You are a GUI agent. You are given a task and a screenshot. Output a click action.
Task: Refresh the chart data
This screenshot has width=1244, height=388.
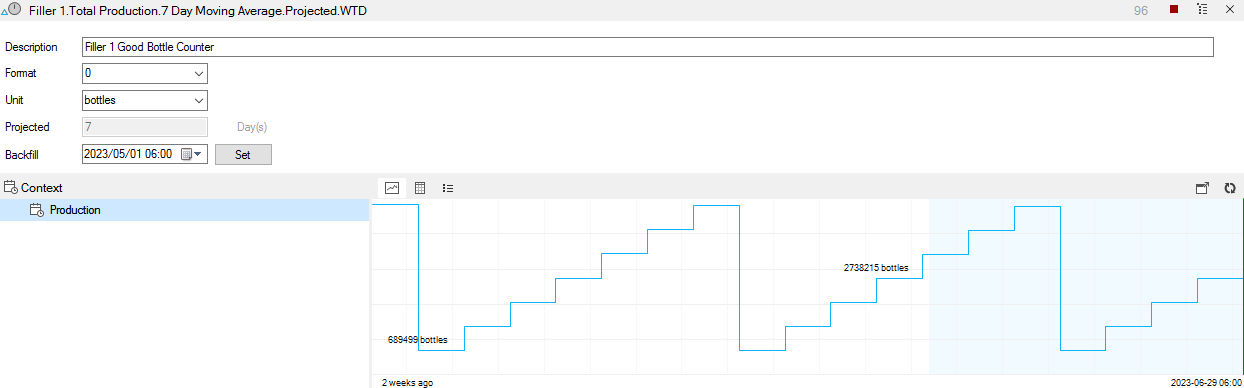[1230, 187]
